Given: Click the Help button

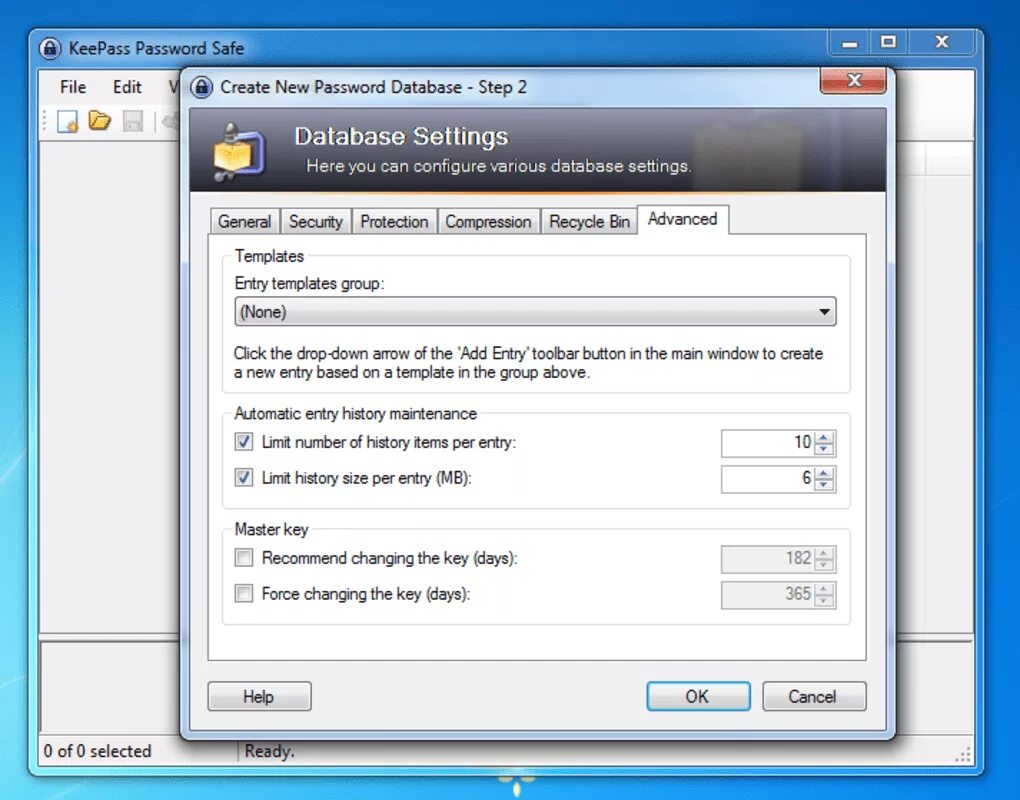Looking at the screenshot, I should click(260, 697).
